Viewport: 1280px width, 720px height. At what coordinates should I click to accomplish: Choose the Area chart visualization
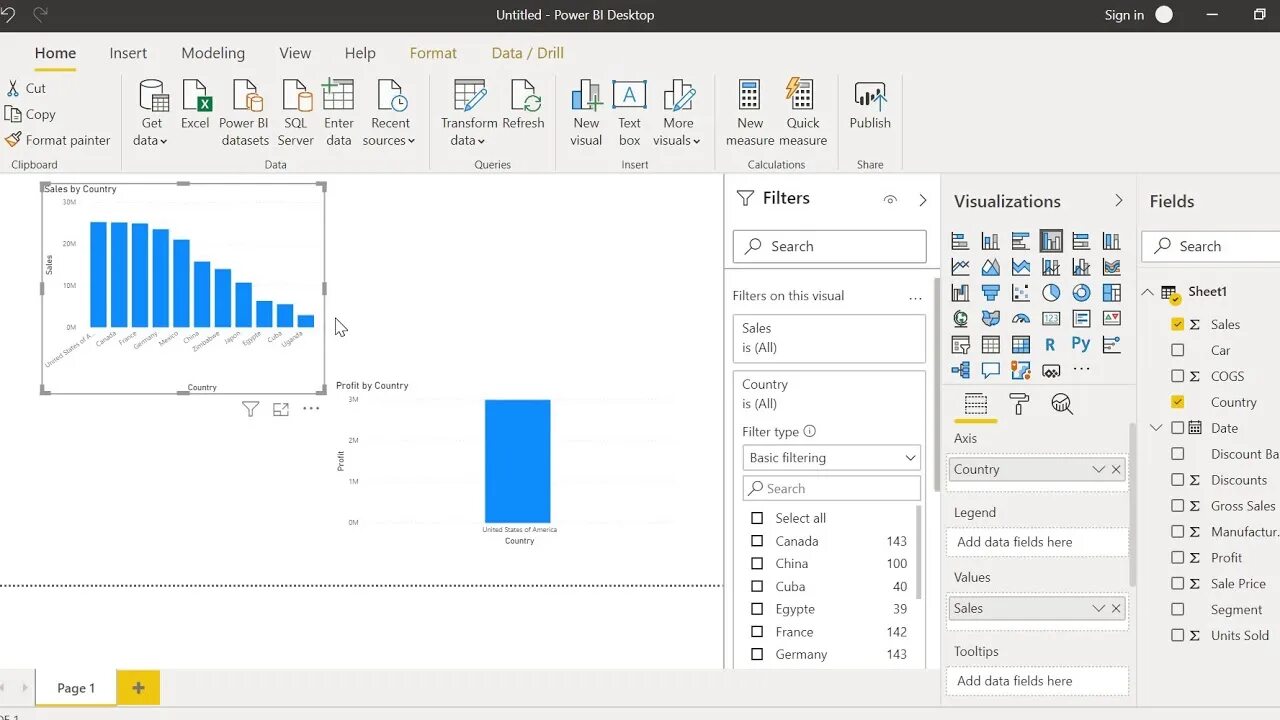tap(990, 267)
